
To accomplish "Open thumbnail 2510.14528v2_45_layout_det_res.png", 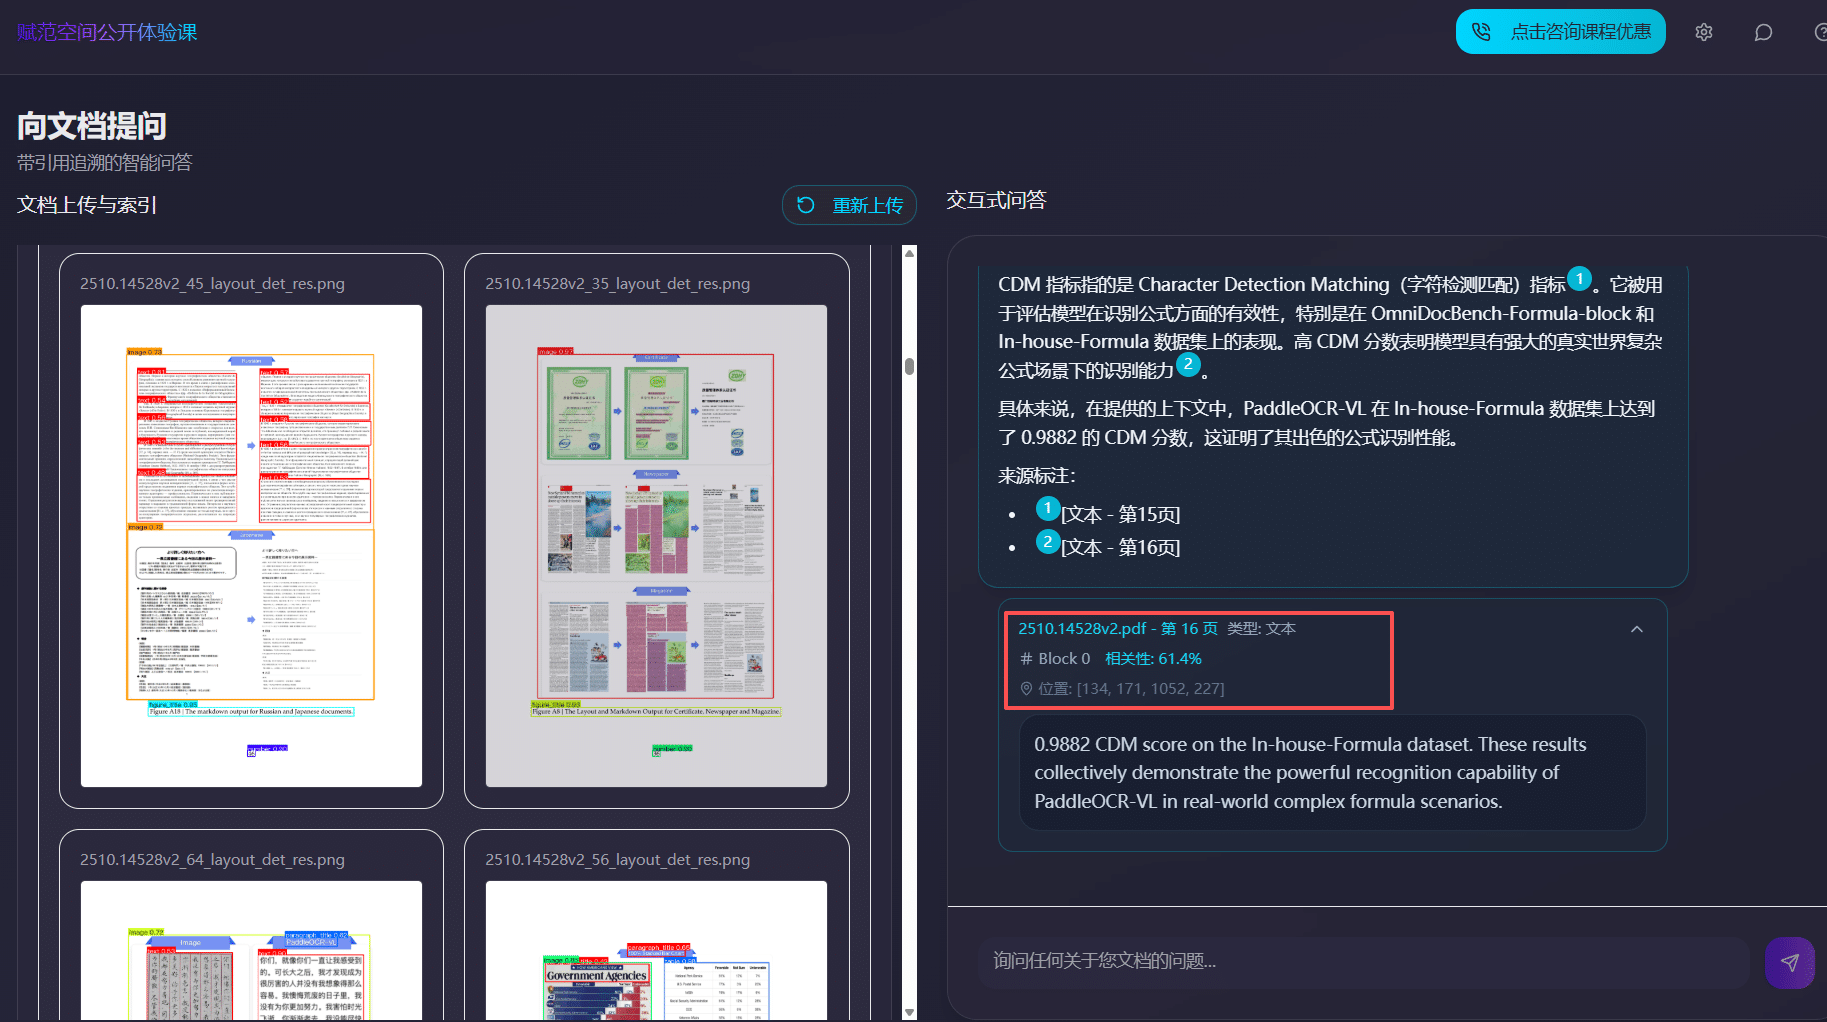I will pos(251,546).
